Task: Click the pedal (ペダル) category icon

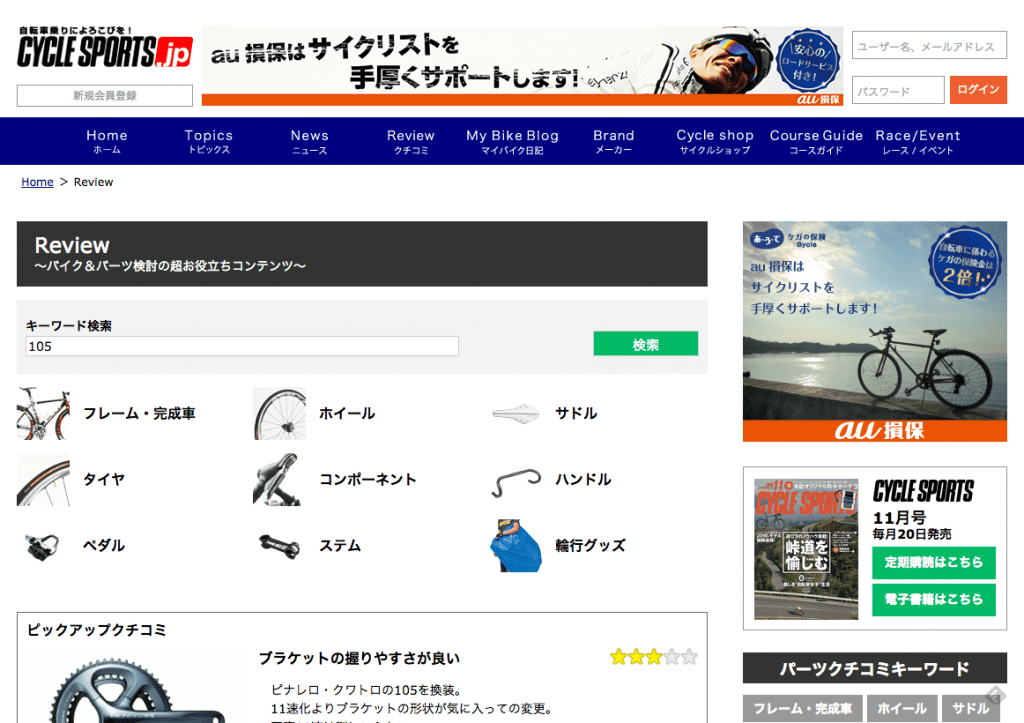Action: (x=44, y=546)
